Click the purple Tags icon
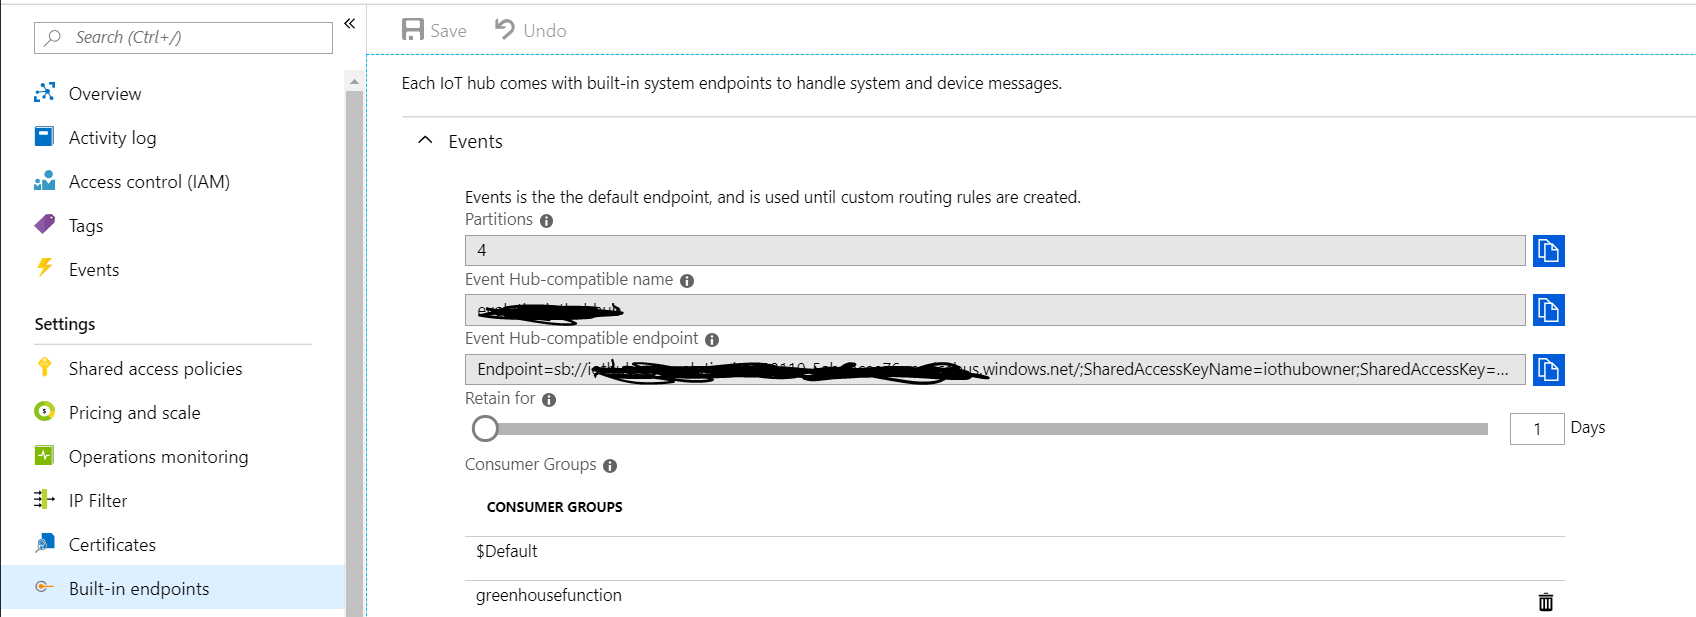 click(44, 224)
